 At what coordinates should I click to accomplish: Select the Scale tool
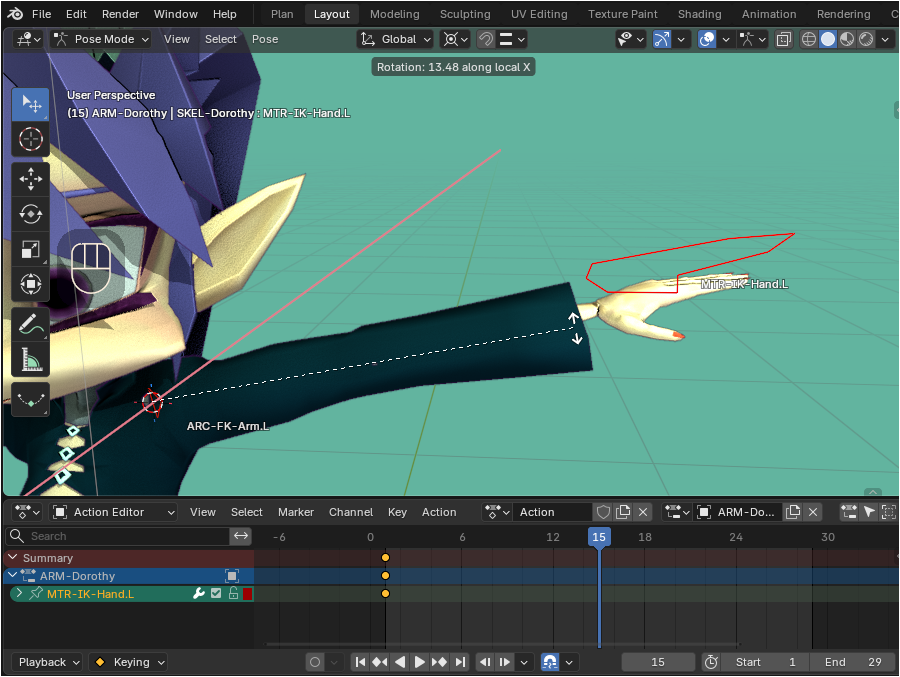tap(30, 249)
